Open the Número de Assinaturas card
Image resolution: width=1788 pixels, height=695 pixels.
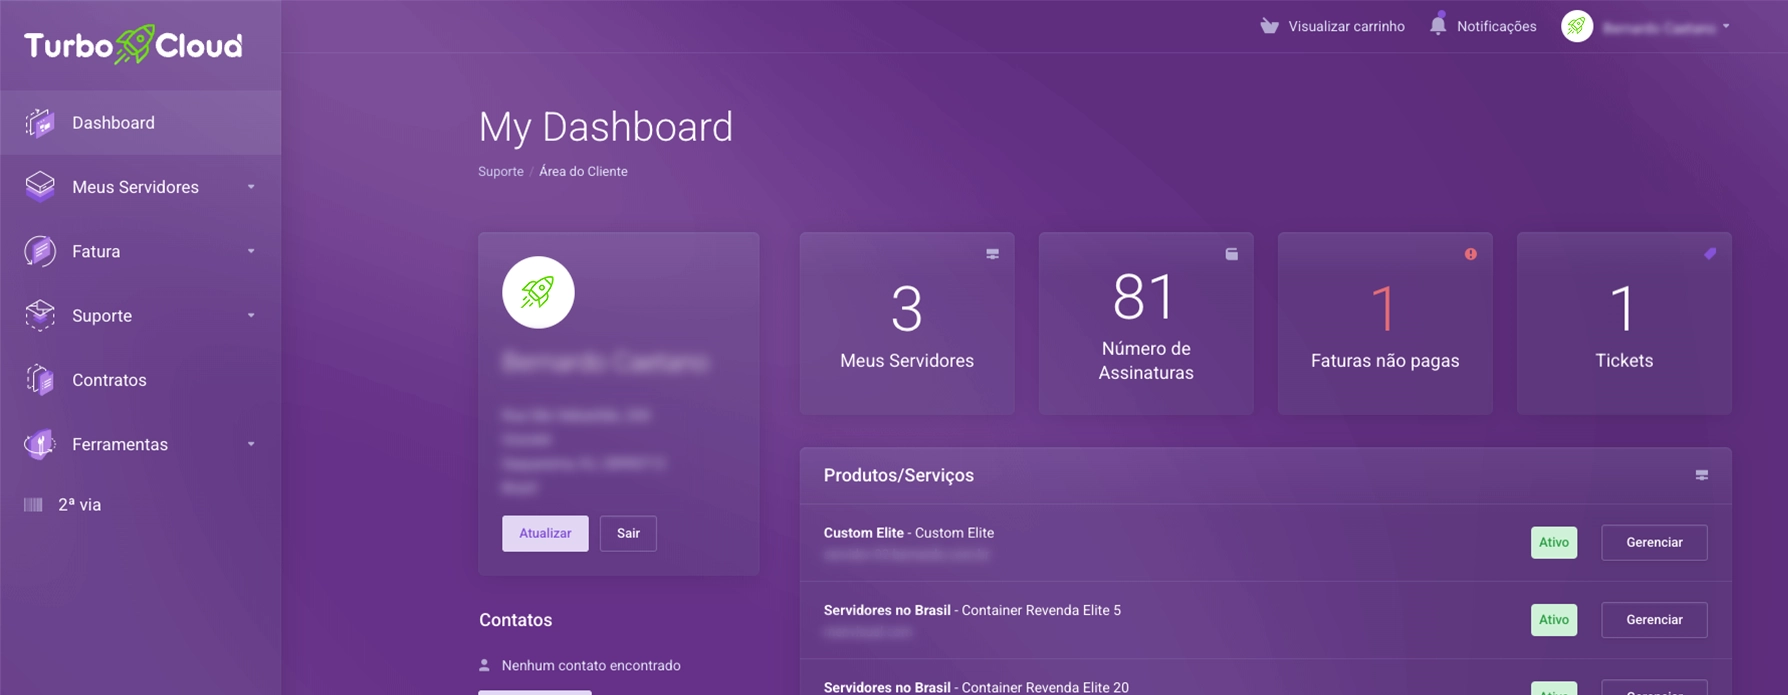point(1146,323)
